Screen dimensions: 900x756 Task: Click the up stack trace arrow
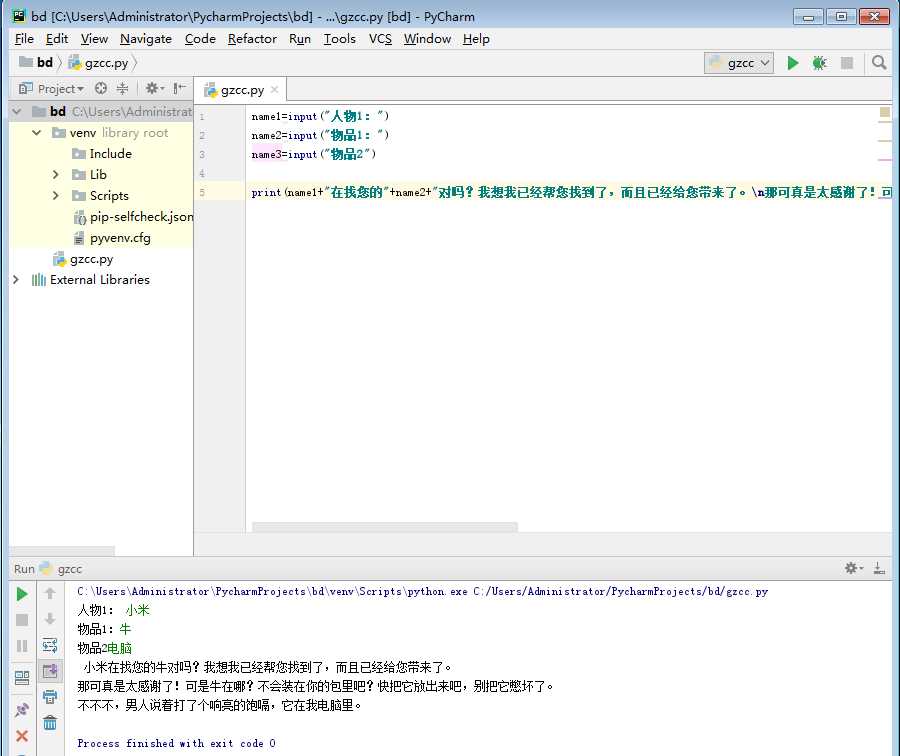(50, 594)
